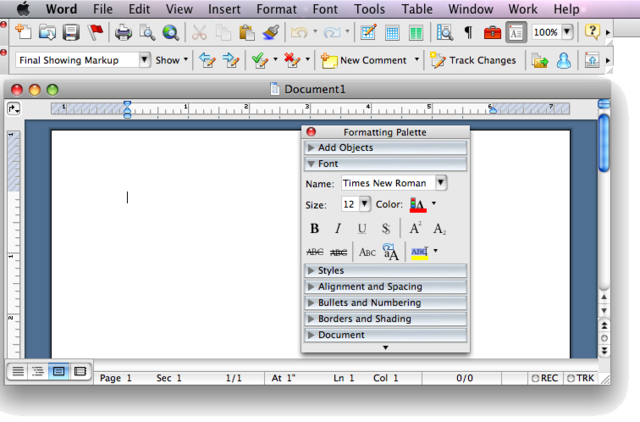This screenshot has width=640, height=422.
Task: Click the yellow Highlight color button
Action: tap(420, 252)
